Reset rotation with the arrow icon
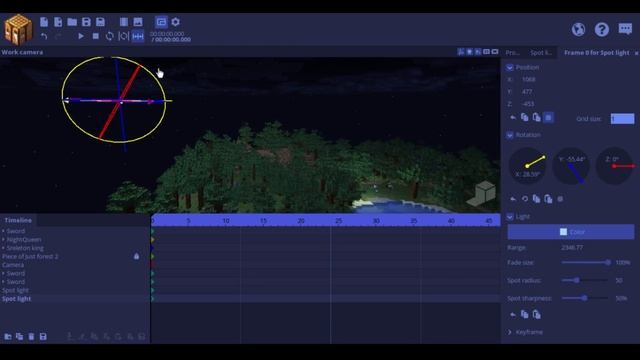Screen dimensions: 640x360 (513, 199)
